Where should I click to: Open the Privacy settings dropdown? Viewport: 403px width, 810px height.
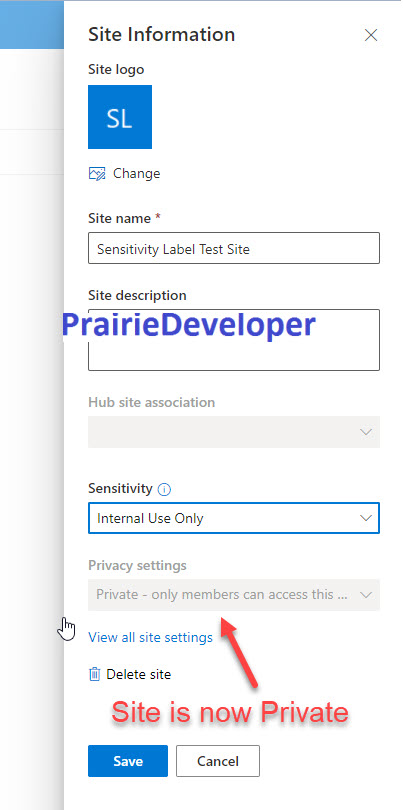234,595
